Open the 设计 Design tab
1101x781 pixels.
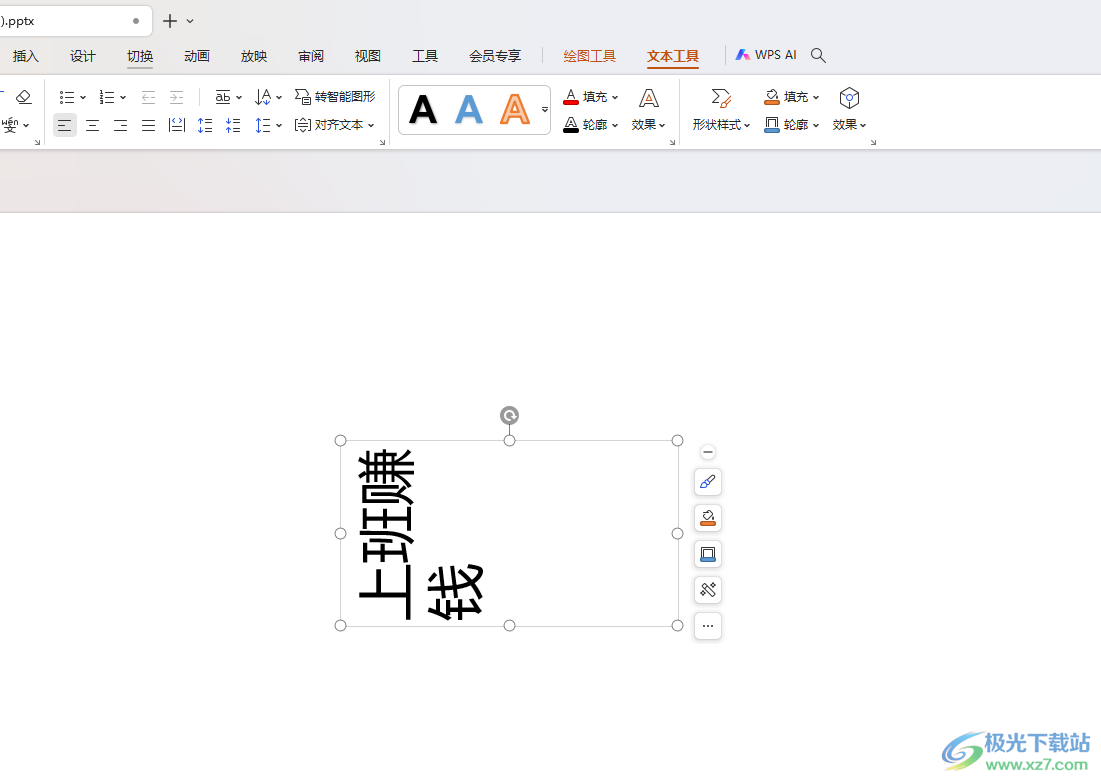click(83, 56)
